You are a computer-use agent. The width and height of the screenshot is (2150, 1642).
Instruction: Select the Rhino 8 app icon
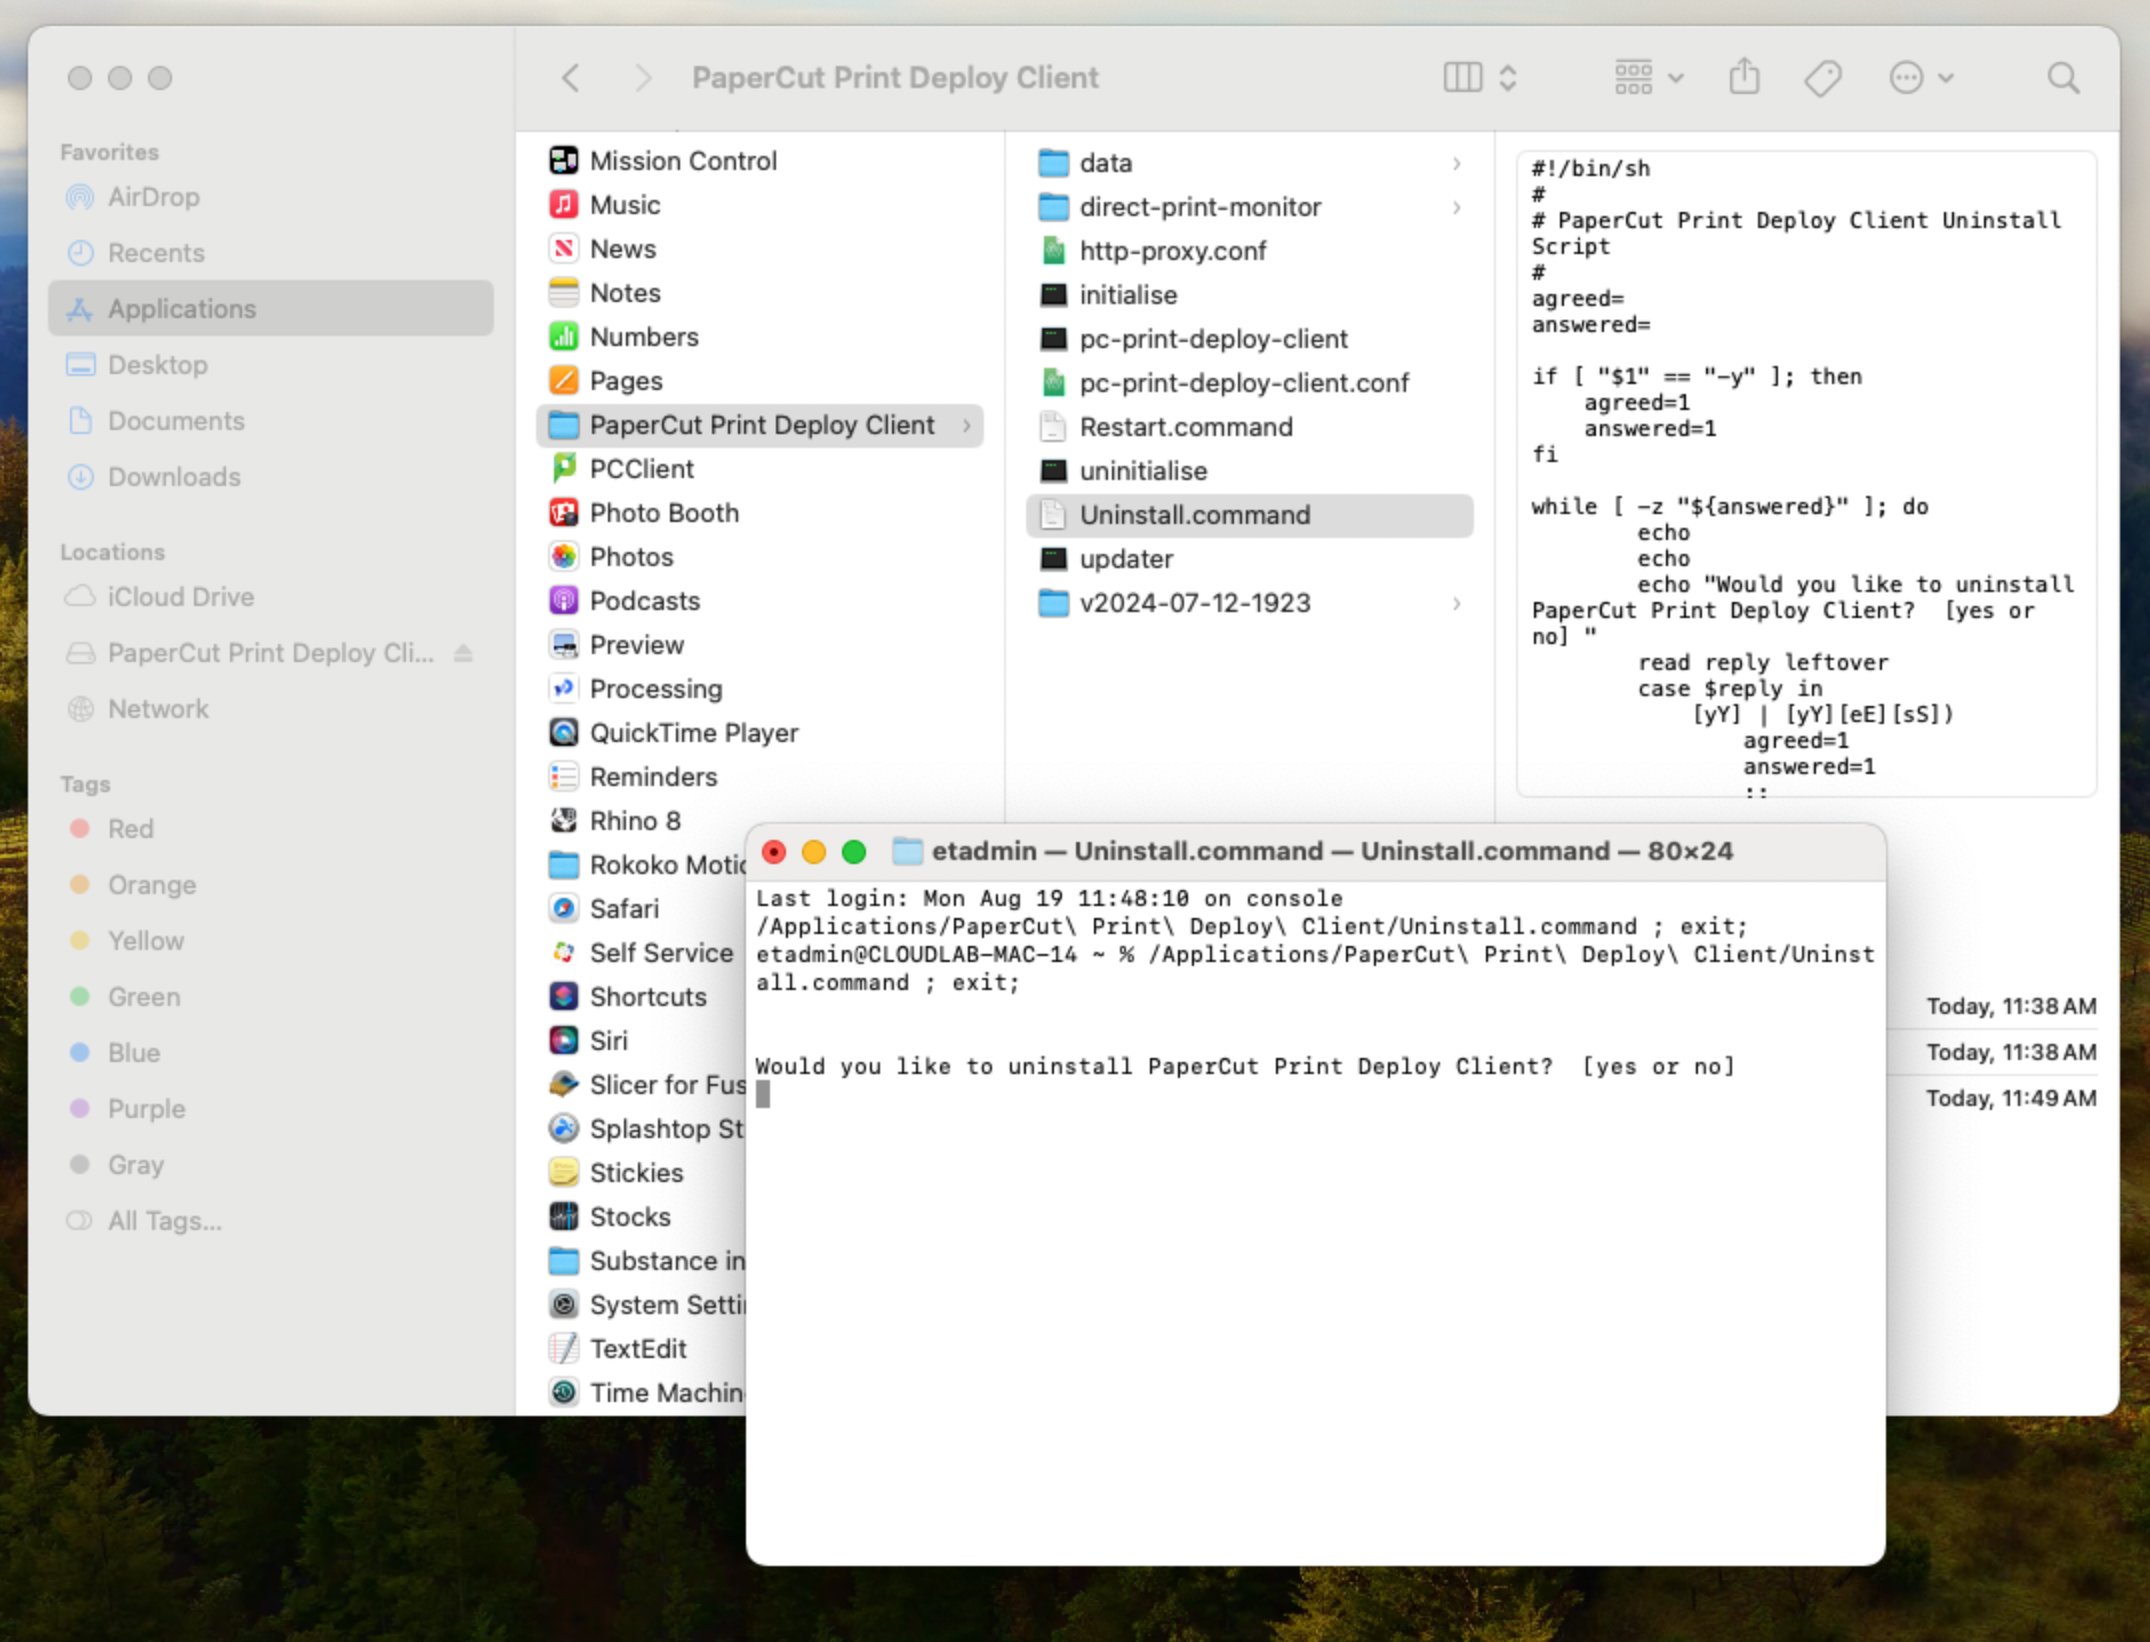(x=564, y=820)
